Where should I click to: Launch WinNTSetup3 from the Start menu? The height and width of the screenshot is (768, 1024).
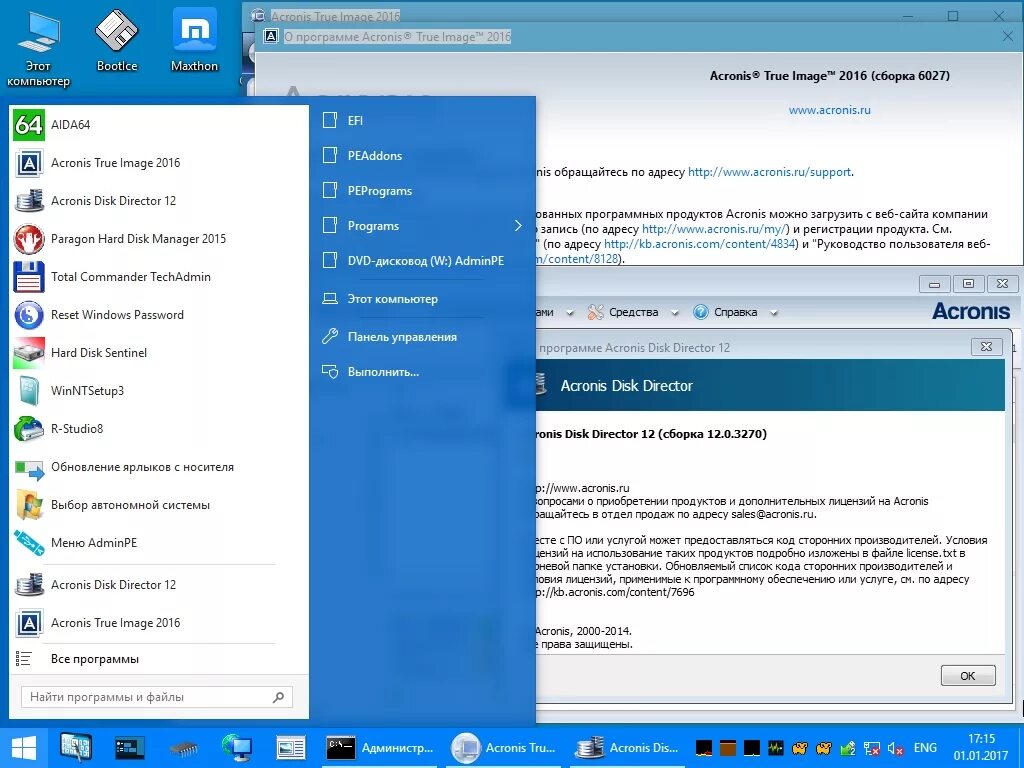pyautogui.click(x=91, y=391)
